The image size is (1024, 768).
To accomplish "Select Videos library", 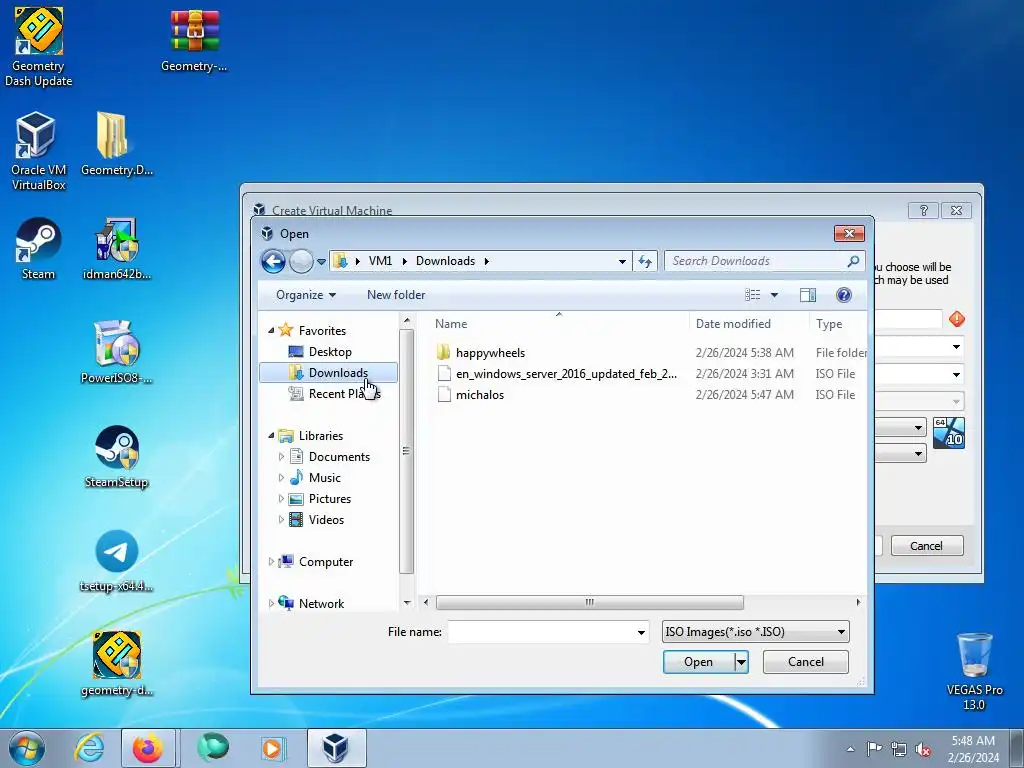I will pos(326,520).
